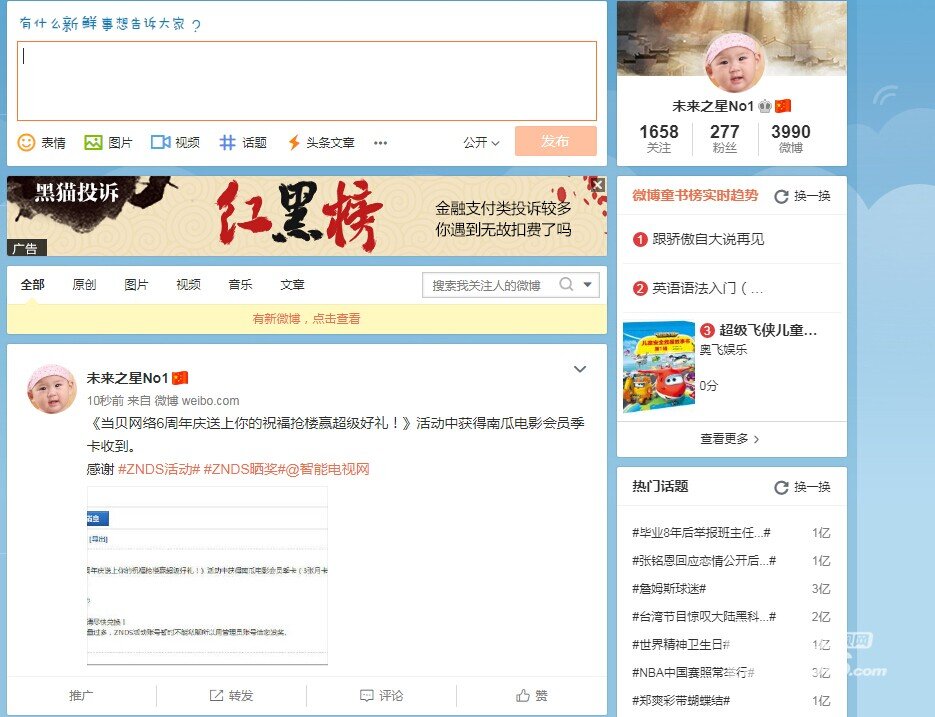Click the 转发 repost icon on the post
This screenshot has height=717, width=935.
click(216, 696)
